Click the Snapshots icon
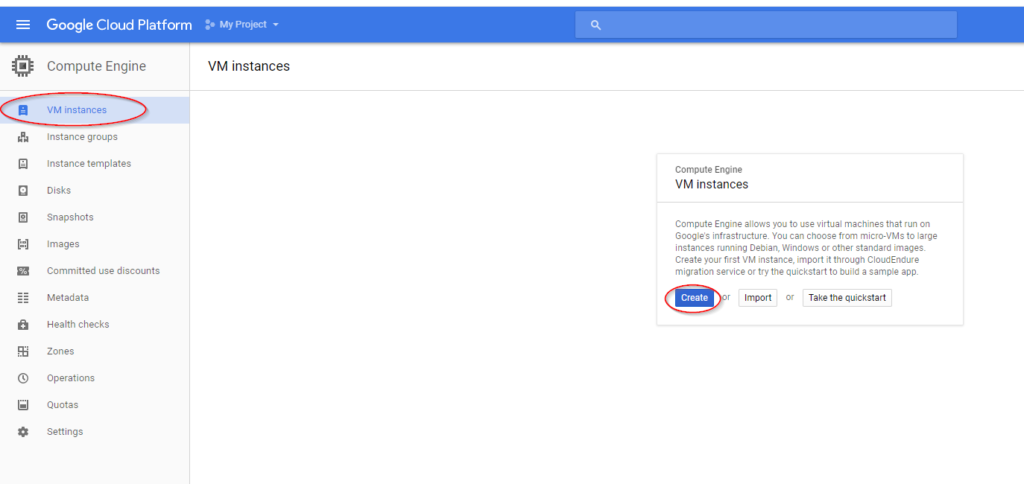 click(23, 218)
